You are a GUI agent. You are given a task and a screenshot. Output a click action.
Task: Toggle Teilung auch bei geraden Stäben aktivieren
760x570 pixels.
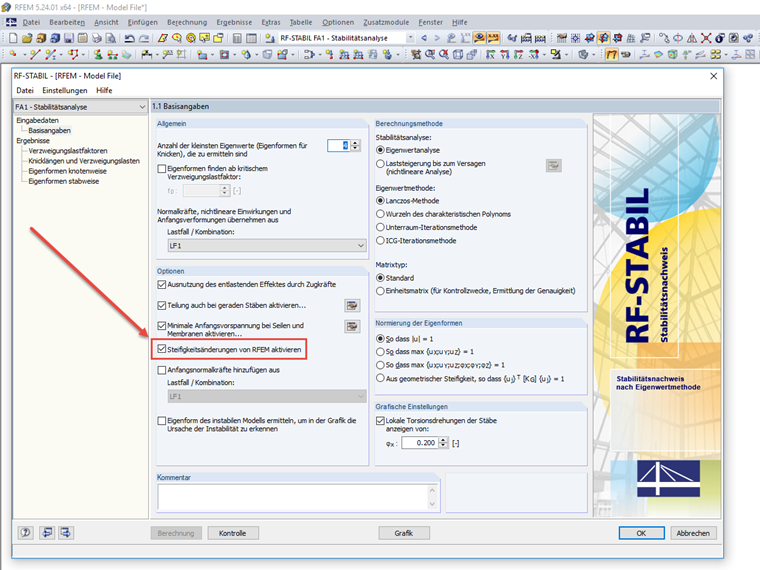[x=162, y=305]
